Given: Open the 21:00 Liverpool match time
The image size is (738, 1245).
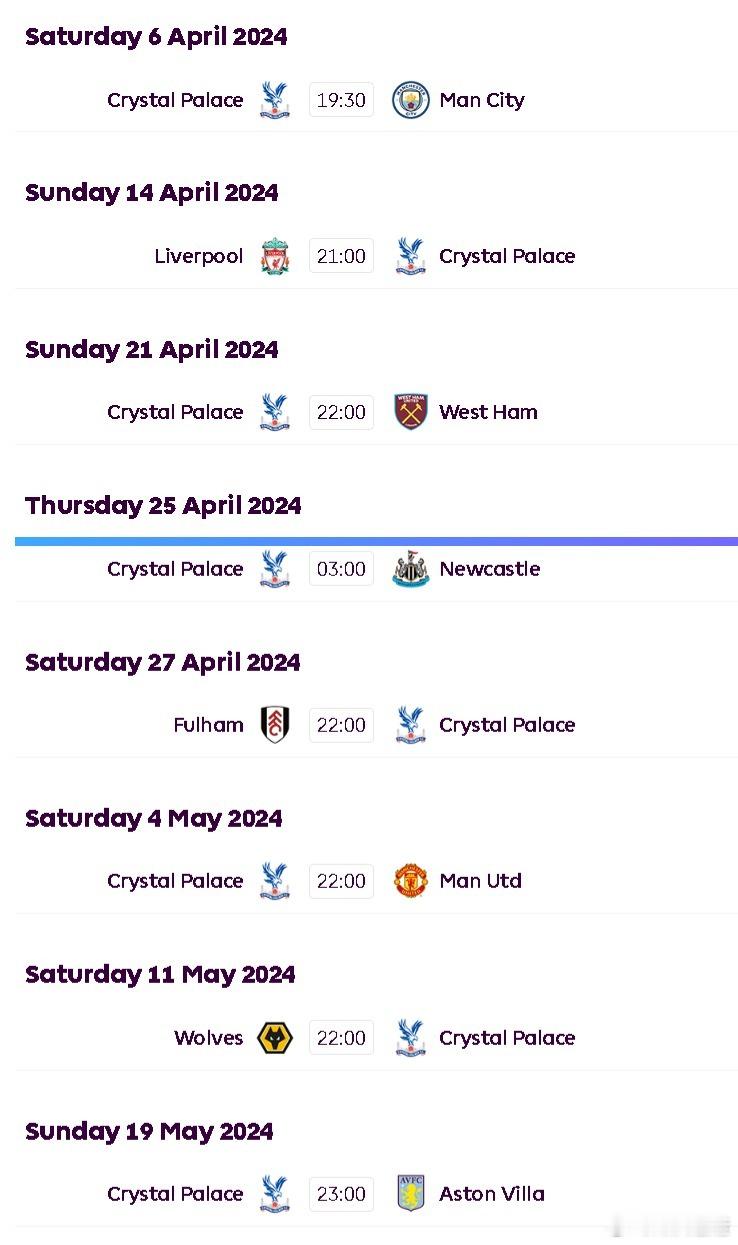Looking at the screenshot, I should click(341, 256).
